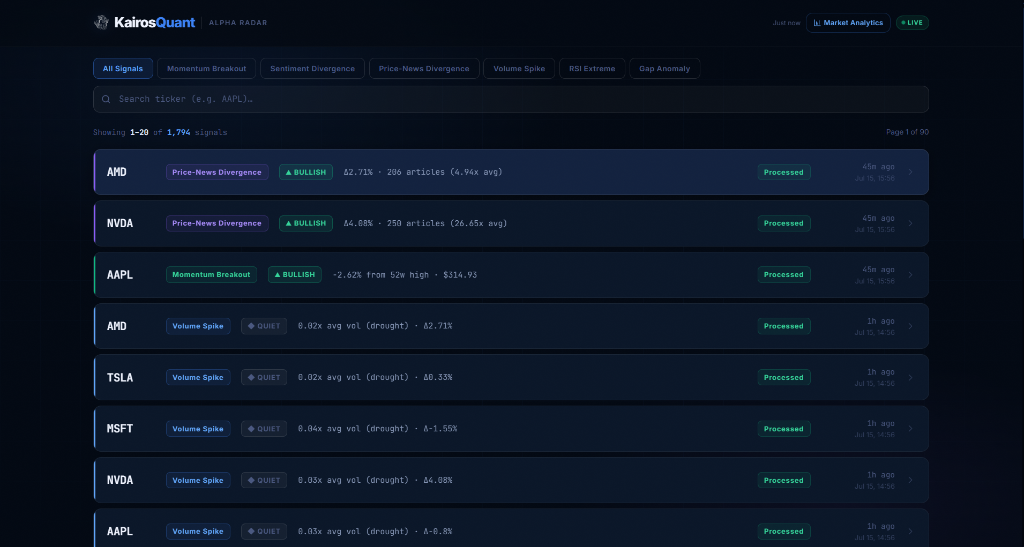Click BULLISH badge on AAPL row
Image resolution: width=1024 pixels, height=547 pixels.
point(295,275)
